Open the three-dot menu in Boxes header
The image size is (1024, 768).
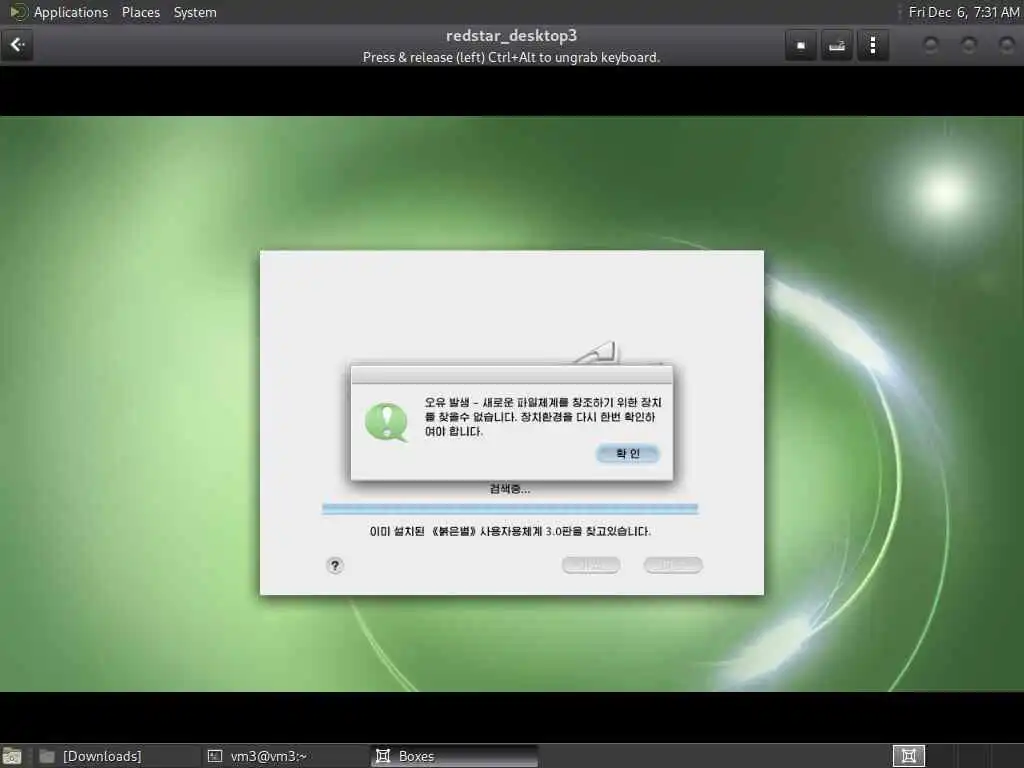[x=872, y=46]
